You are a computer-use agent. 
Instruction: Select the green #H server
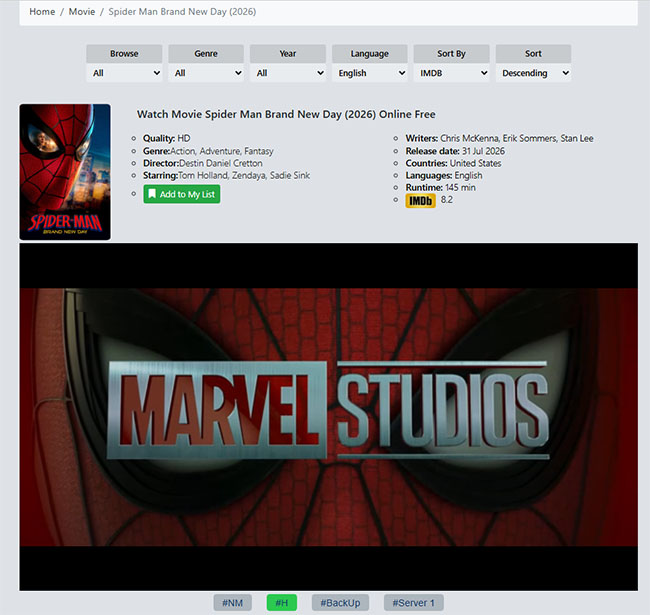tap(282, 603)
